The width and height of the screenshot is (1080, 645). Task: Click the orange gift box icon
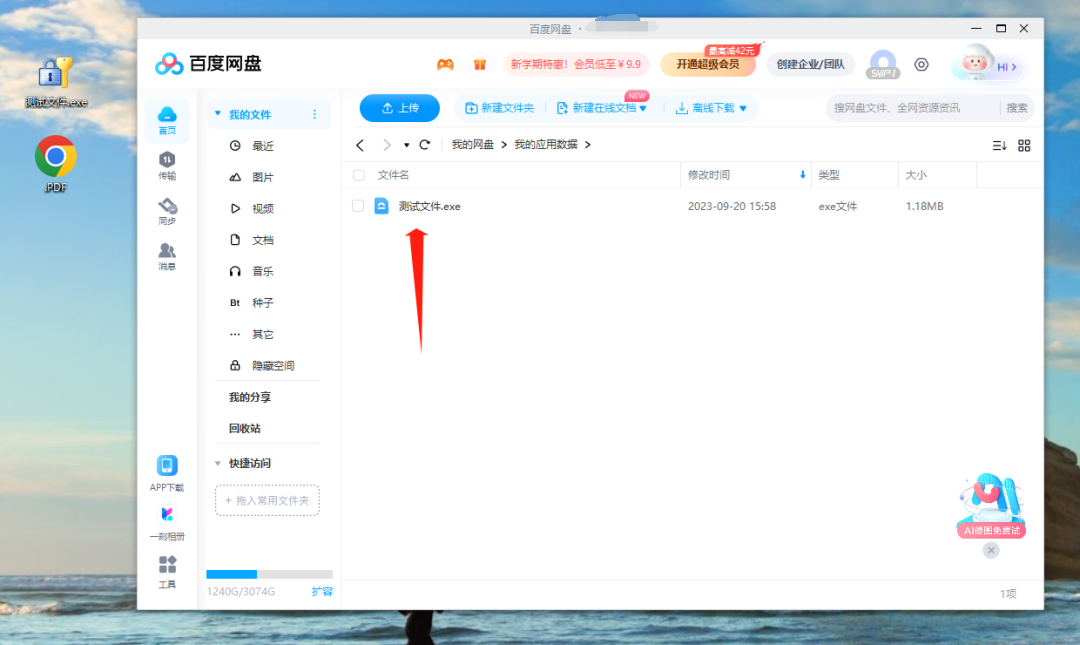click(479, 65)
